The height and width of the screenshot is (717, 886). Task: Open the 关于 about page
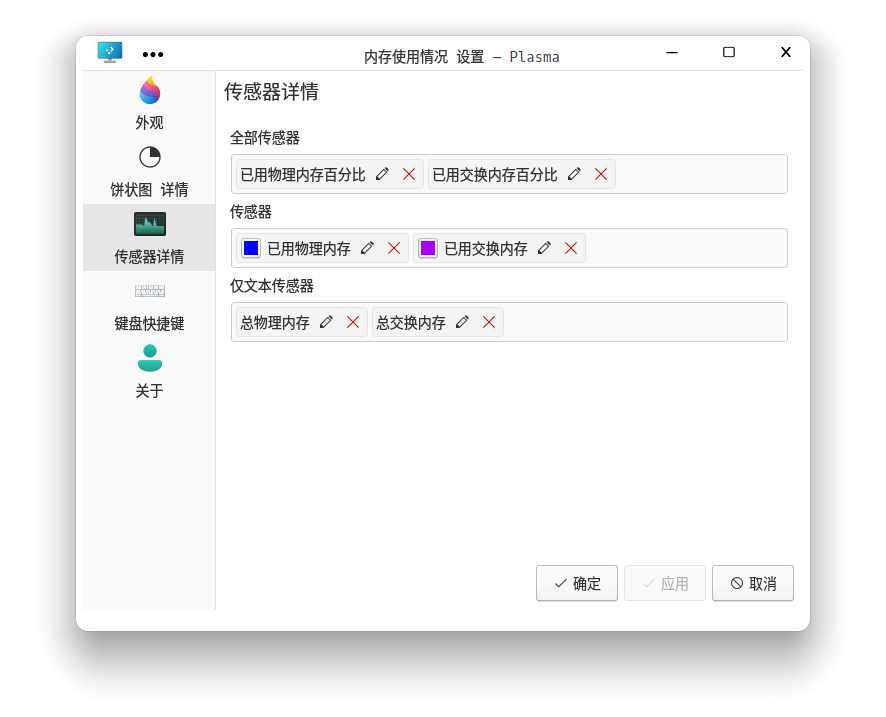149,372
